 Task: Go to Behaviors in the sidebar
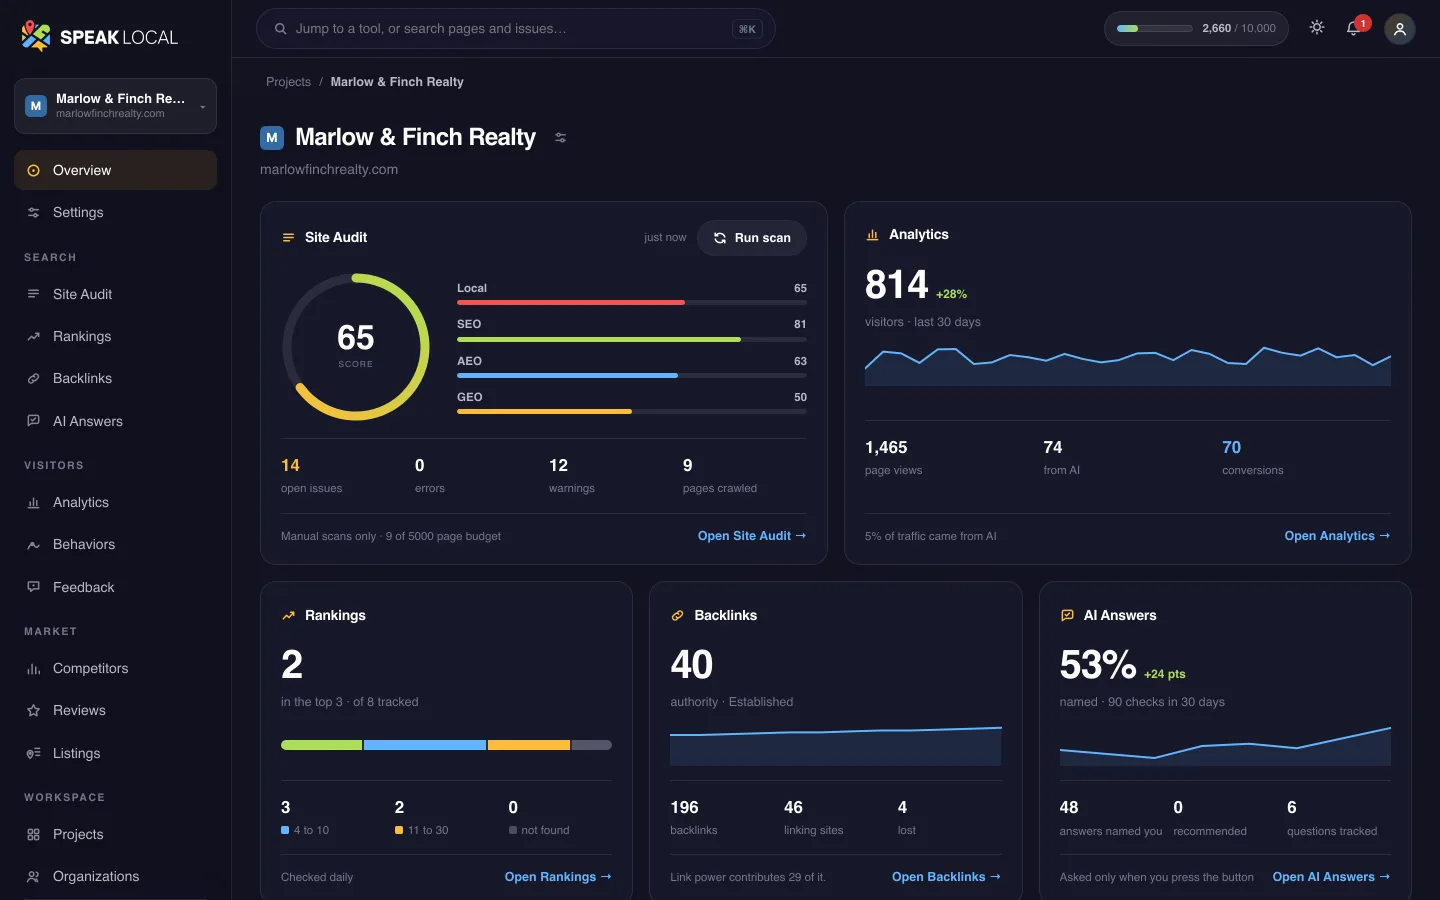click(x=115, y=544)
